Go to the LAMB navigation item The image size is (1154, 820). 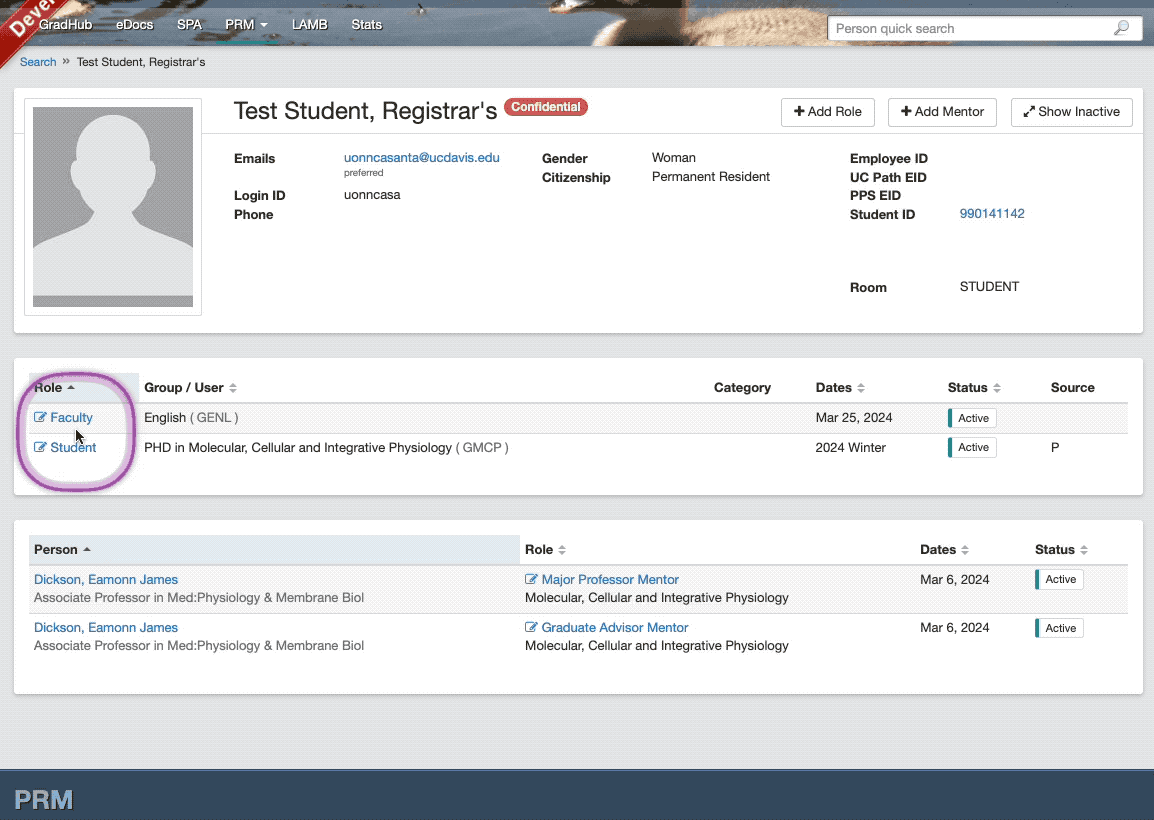tap(309, 25)
